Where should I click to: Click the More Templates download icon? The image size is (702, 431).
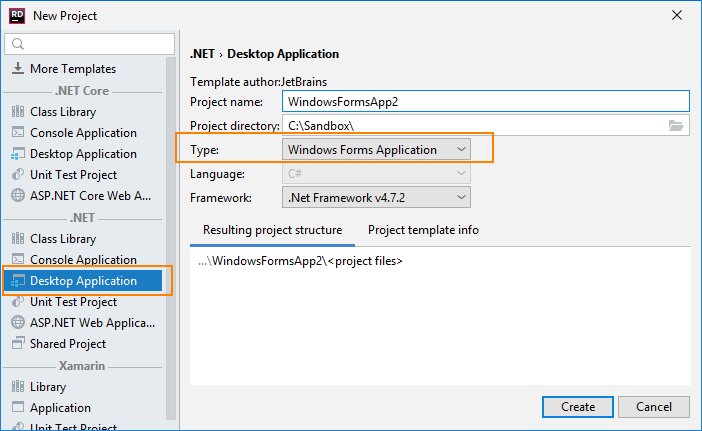pos(17,69)
